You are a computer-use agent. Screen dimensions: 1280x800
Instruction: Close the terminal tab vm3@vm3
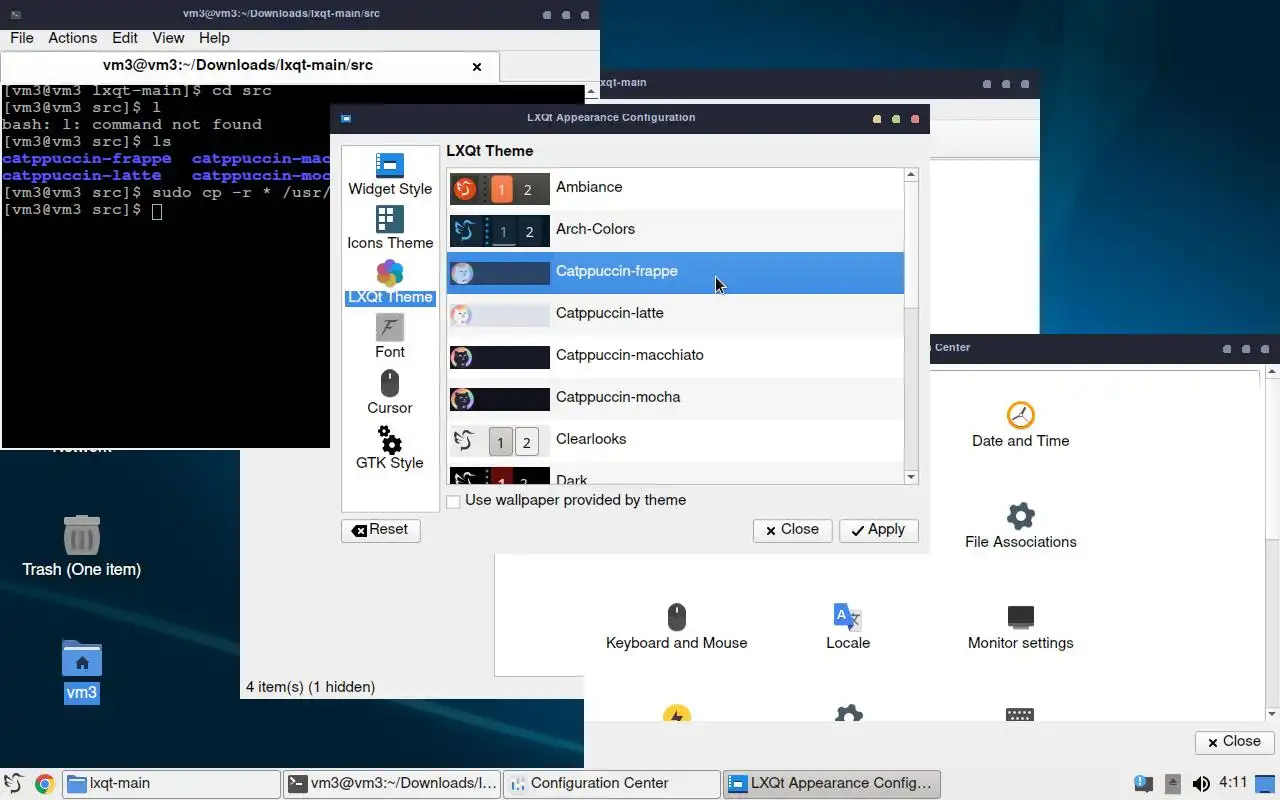pos(477,67)
